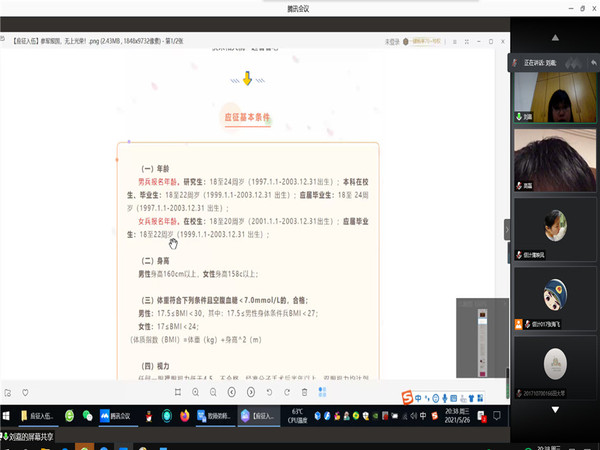Go to previous image with left arrow circle
Viewport: 600px width, 450px height.
coord(232,392)
